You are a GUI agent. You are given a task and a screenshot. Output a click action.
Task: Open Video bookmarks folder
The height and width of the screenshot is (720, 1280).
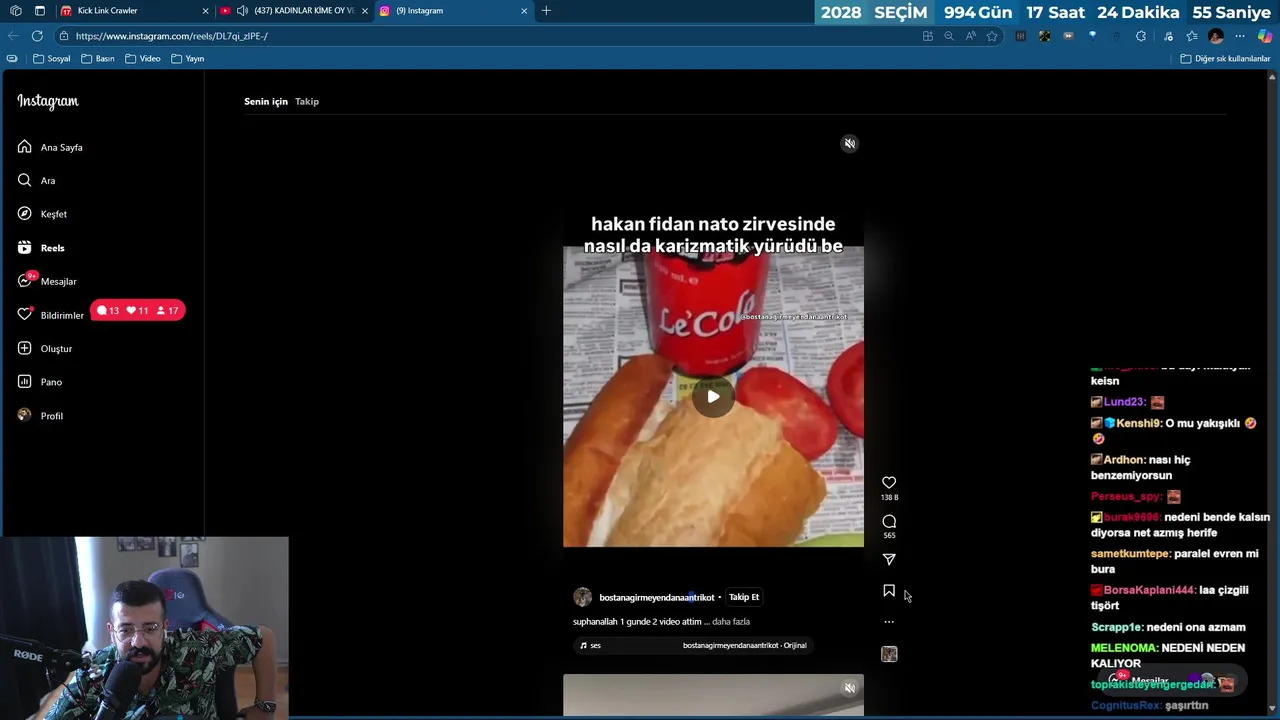[x=142, y=59]
